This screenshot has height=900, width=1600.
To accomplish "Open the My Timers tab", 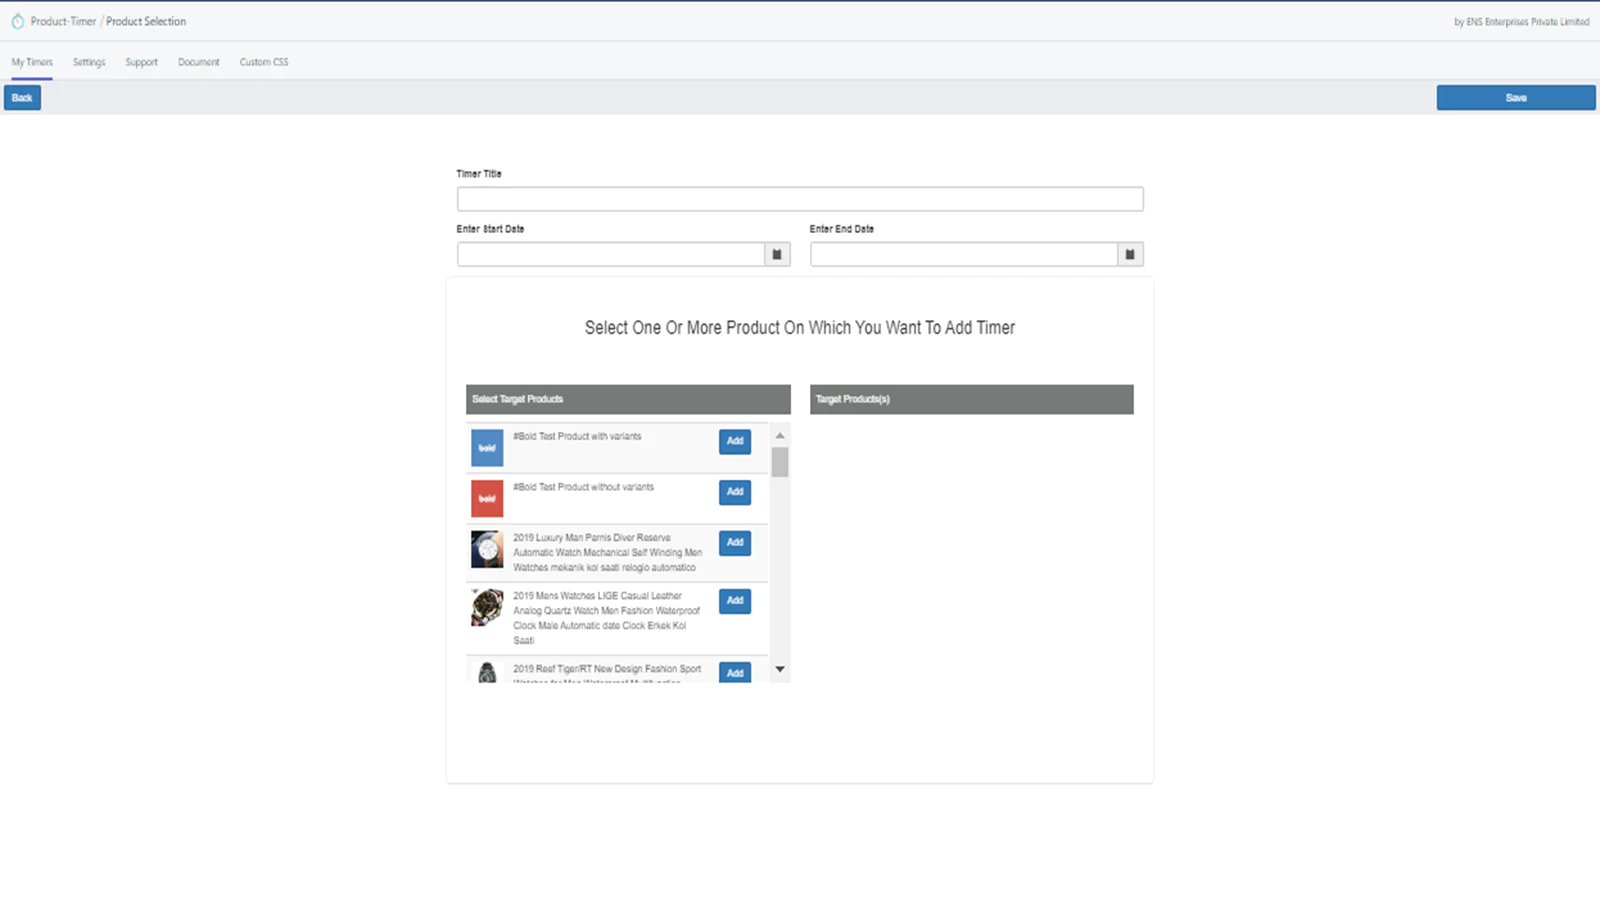I will point(32,62).
